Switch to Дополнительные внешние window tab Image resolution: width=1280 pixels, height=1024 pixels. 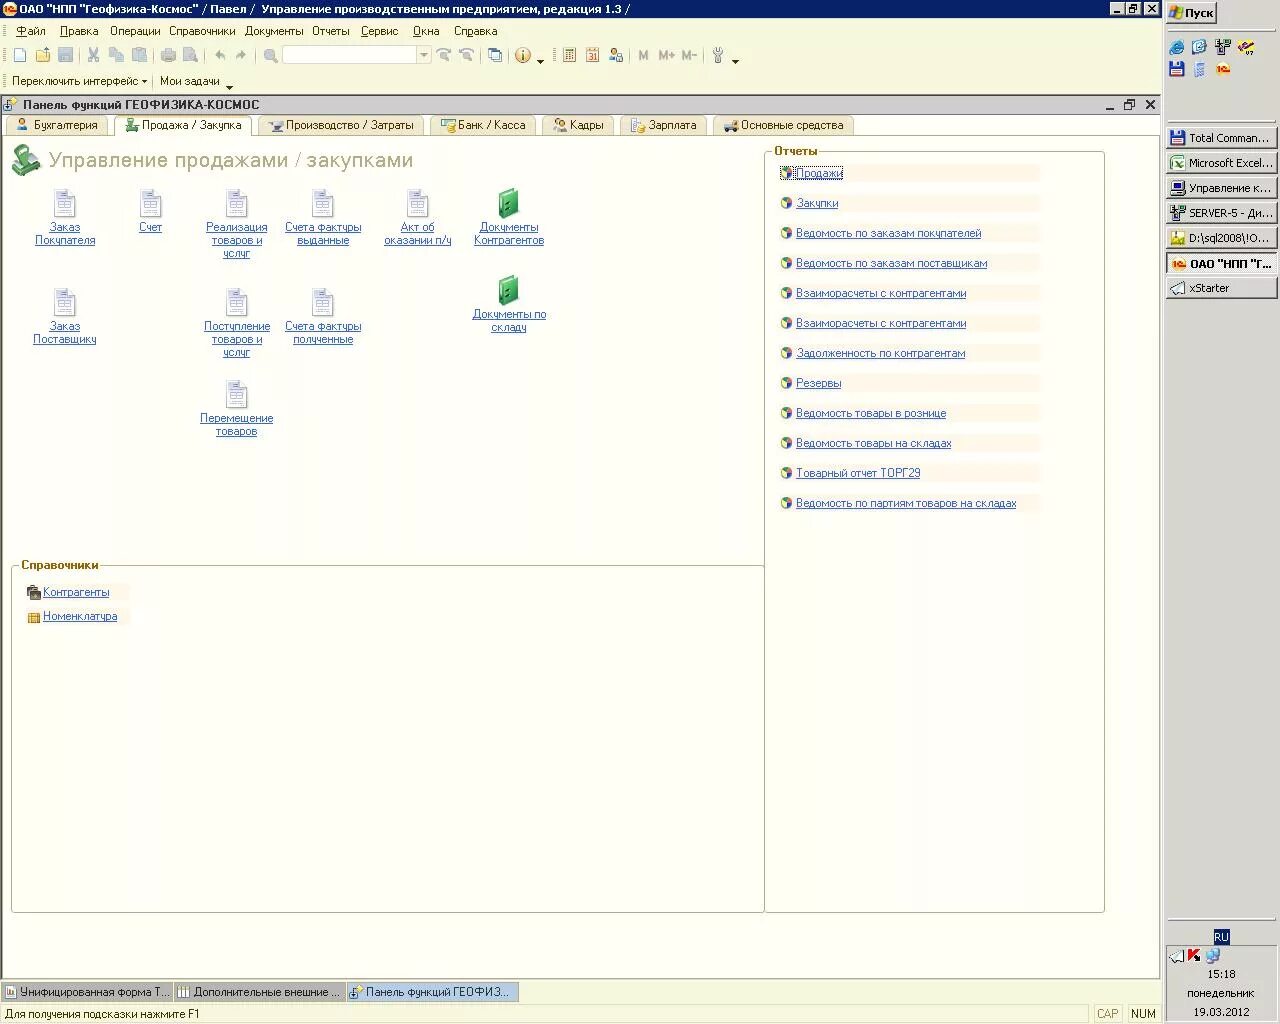point(260,992)
